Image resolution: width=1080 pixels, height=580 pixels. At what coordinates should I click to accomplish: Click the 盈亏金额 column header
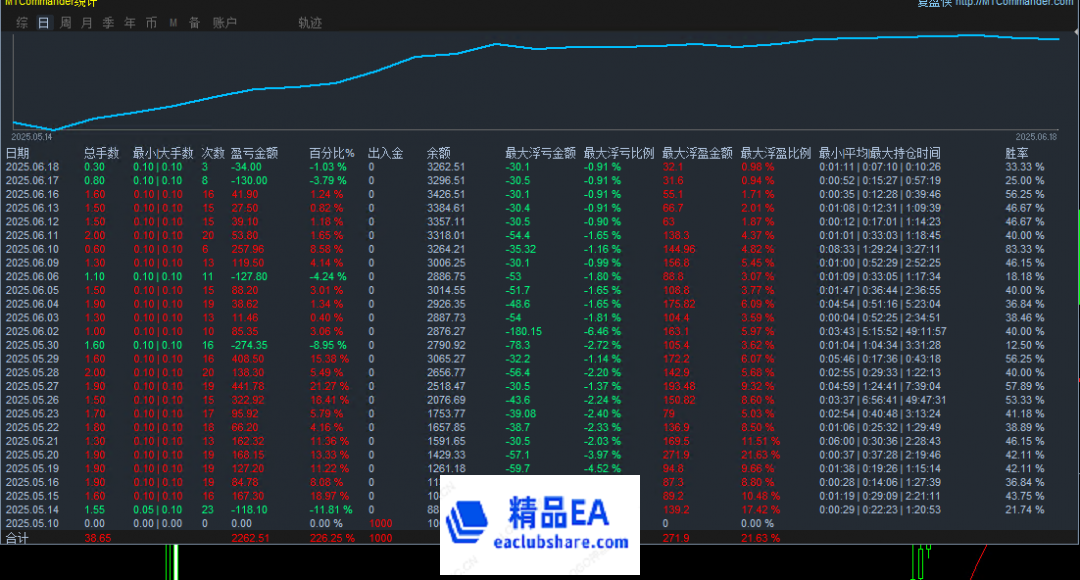click(254, 153)
